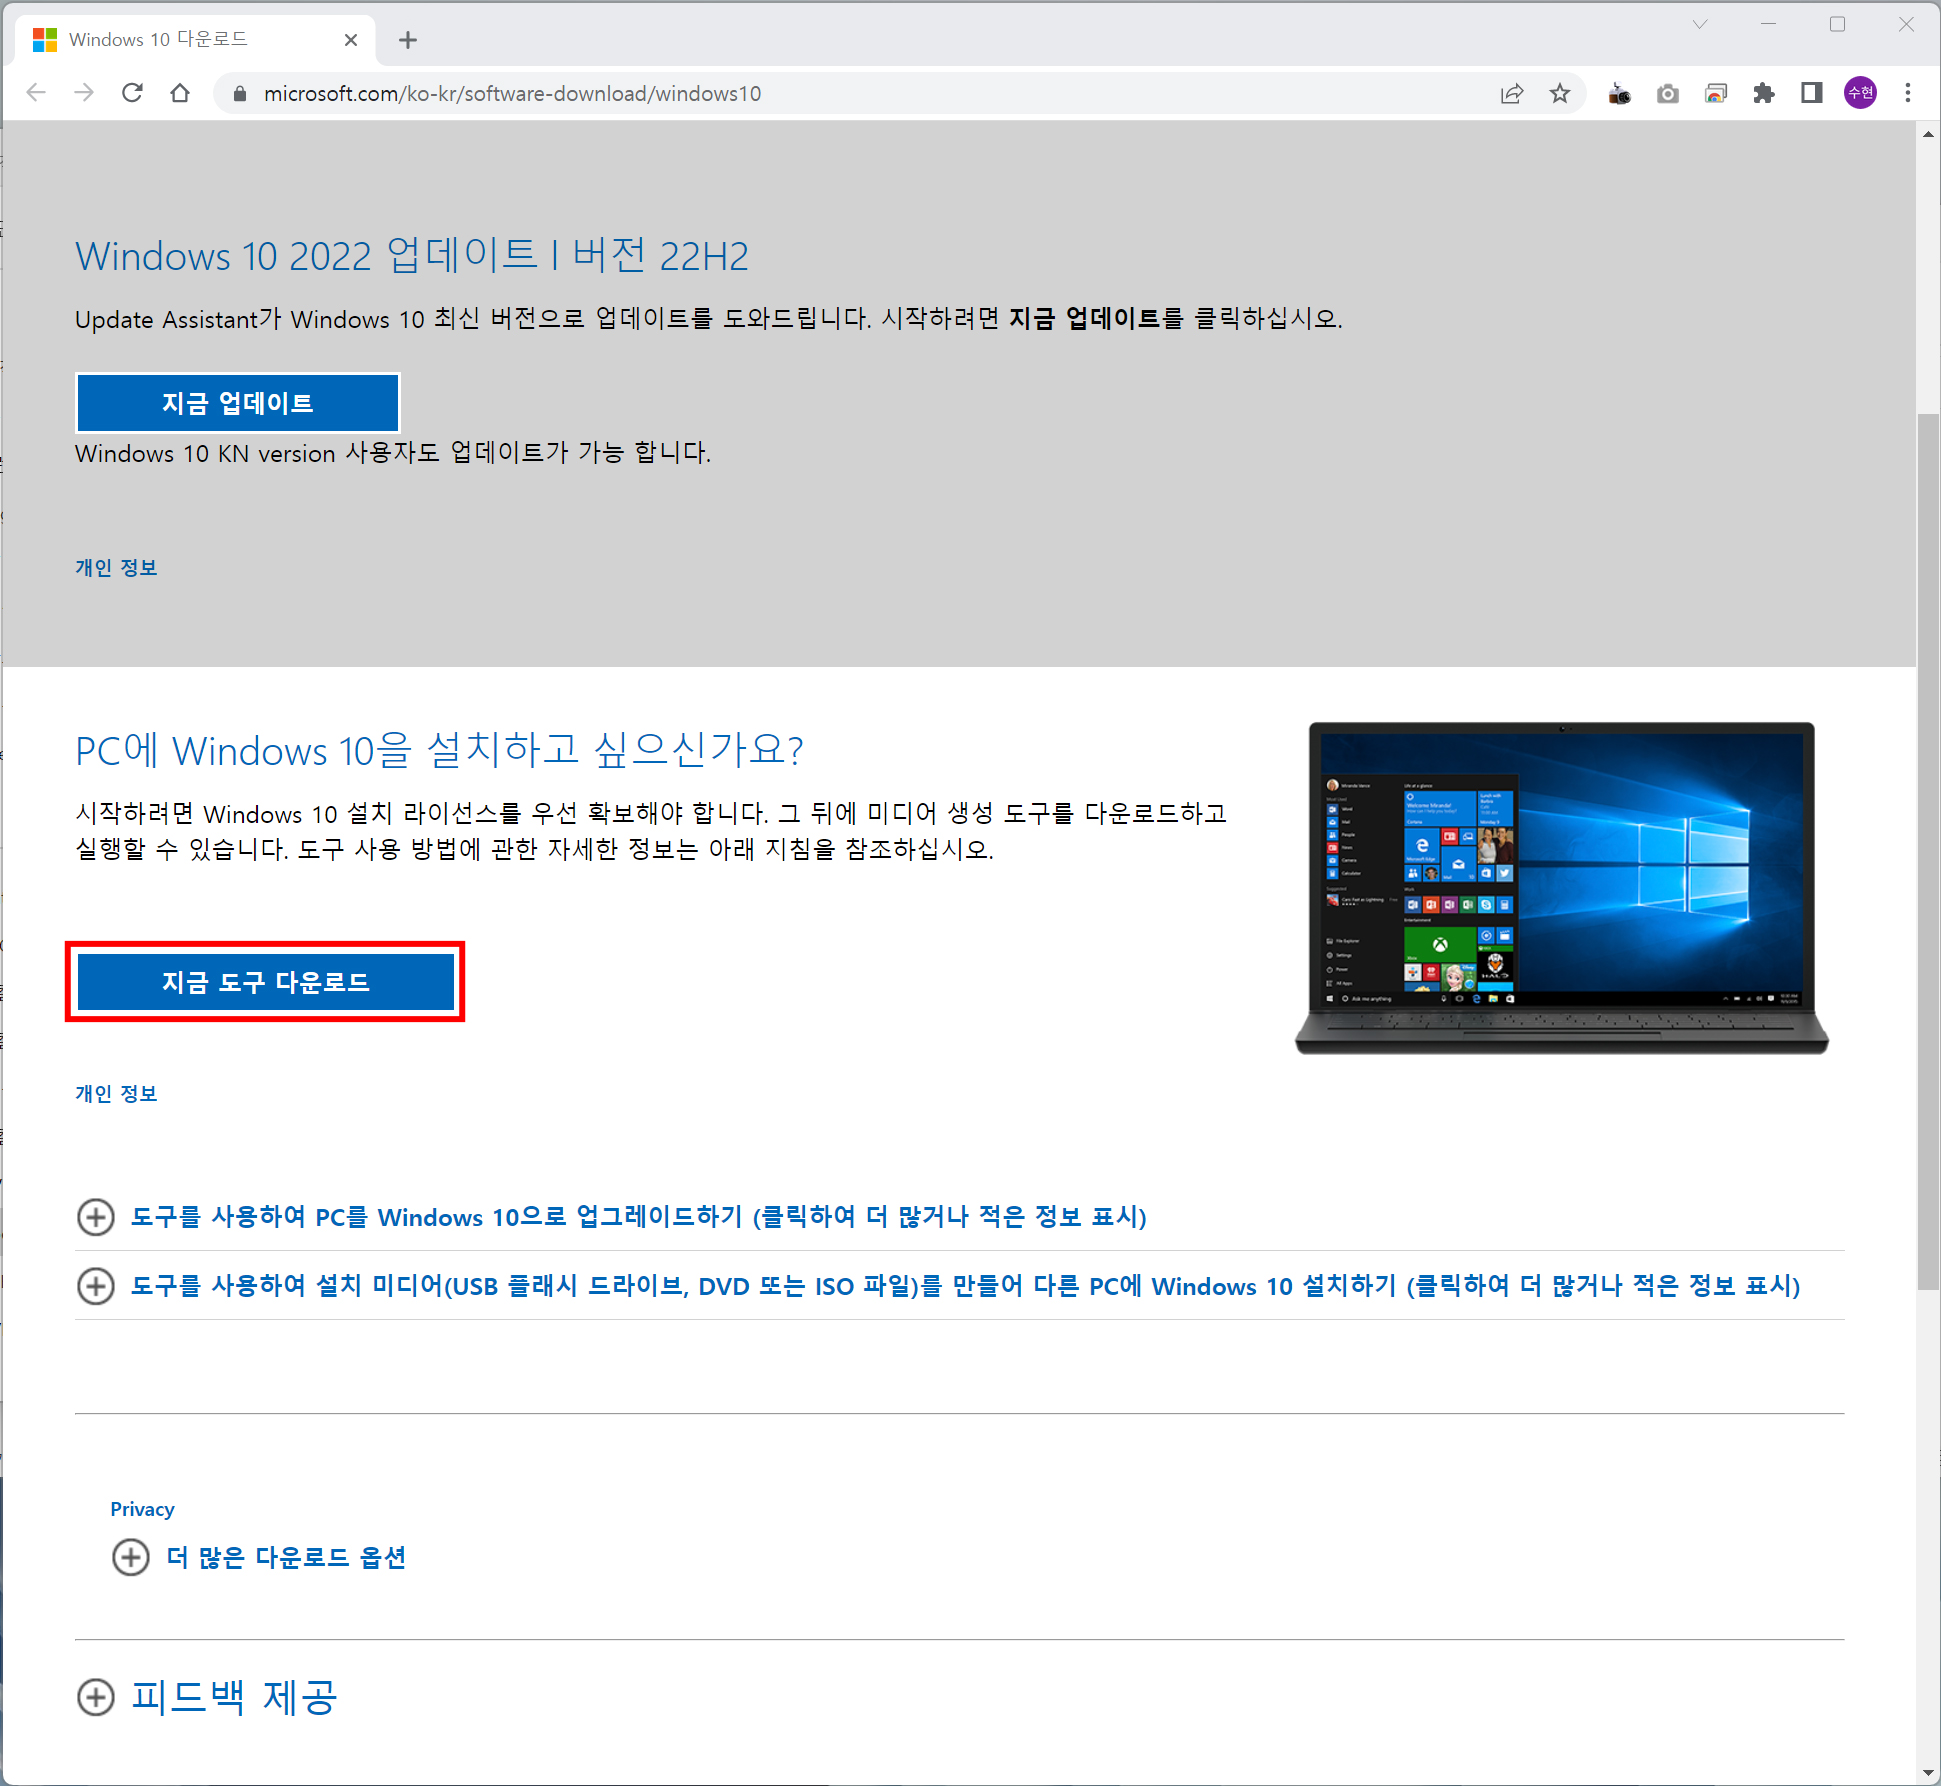The height and width of the screenshot is (1786, 1941).
Task: Expand 더 많은 다운로드 옵션
Action: (x=285, y=1557)
